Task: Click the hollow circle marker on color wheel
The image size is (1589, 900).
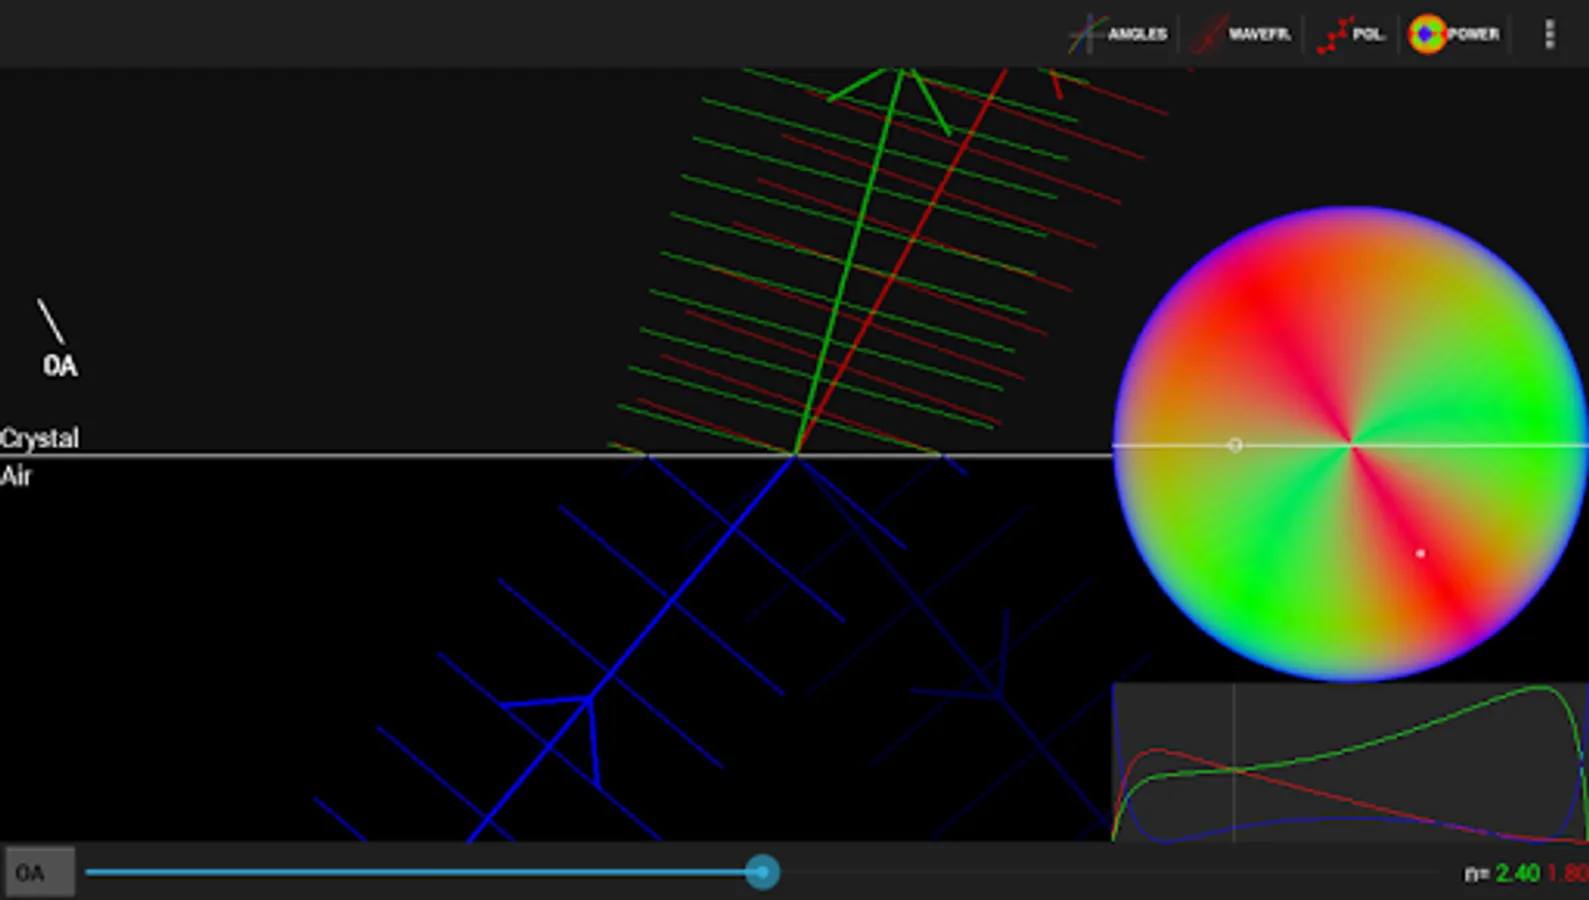Action: pos(1235,445)
